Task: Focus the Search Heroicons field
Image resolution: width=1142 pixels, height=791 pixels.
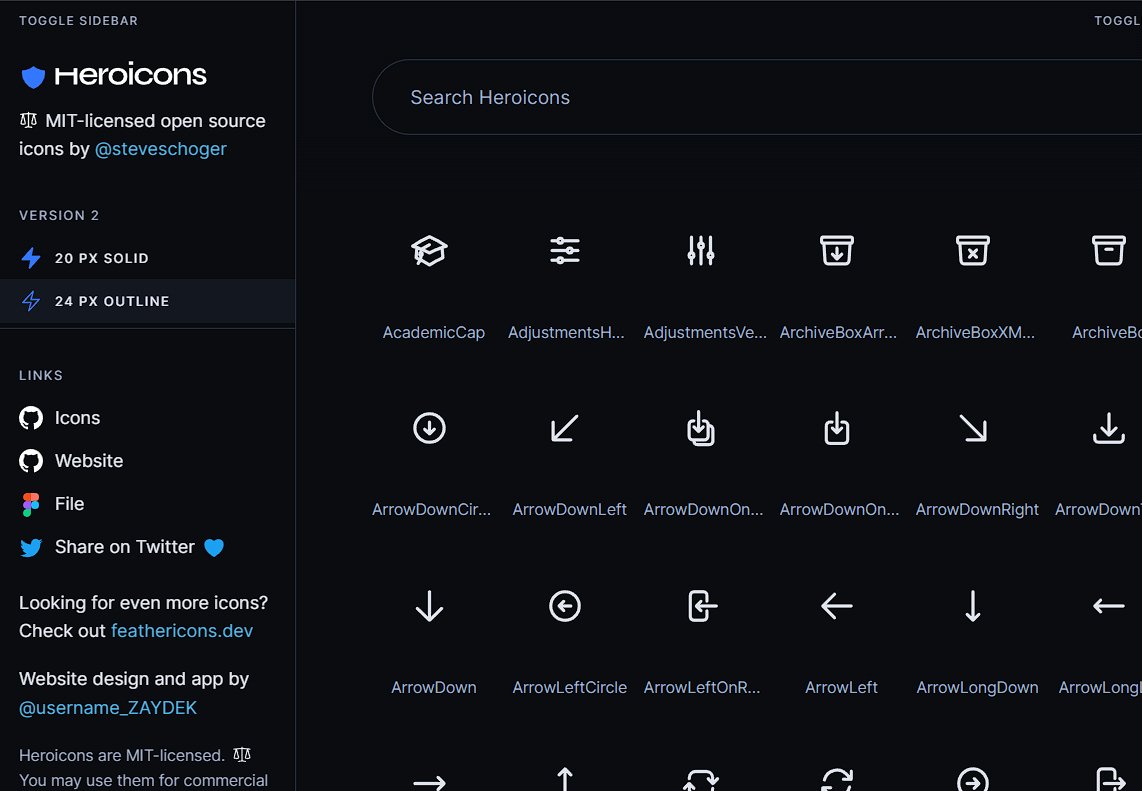Action: tap(757, 97)
